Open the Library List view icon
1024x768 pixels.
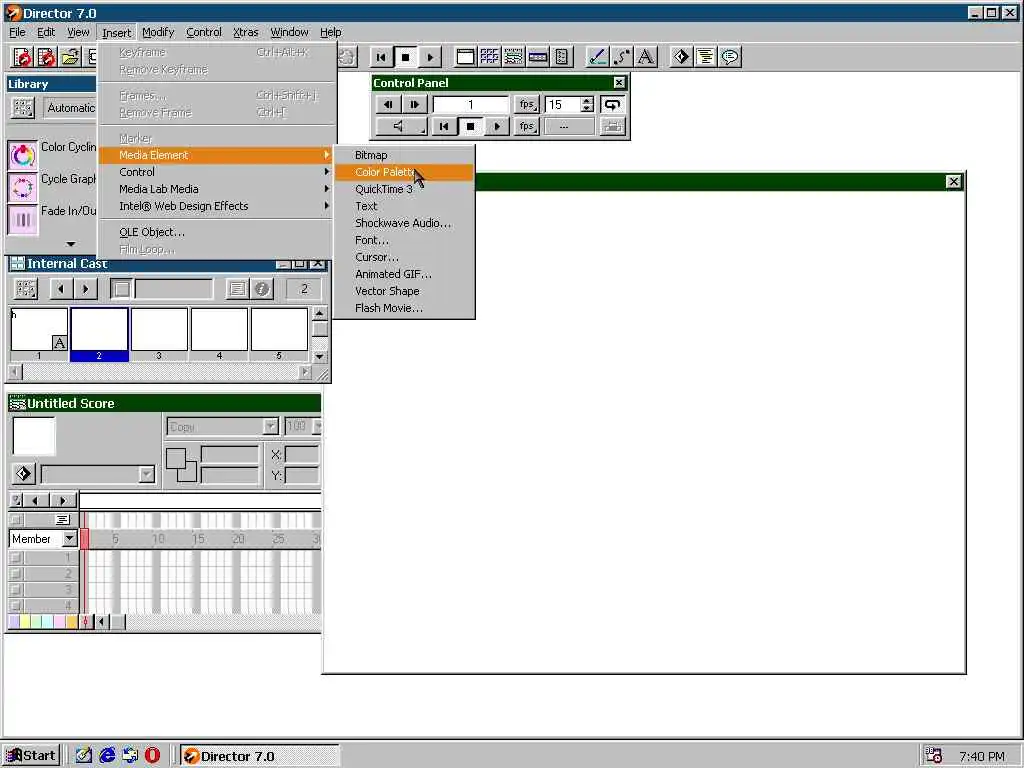23,108
